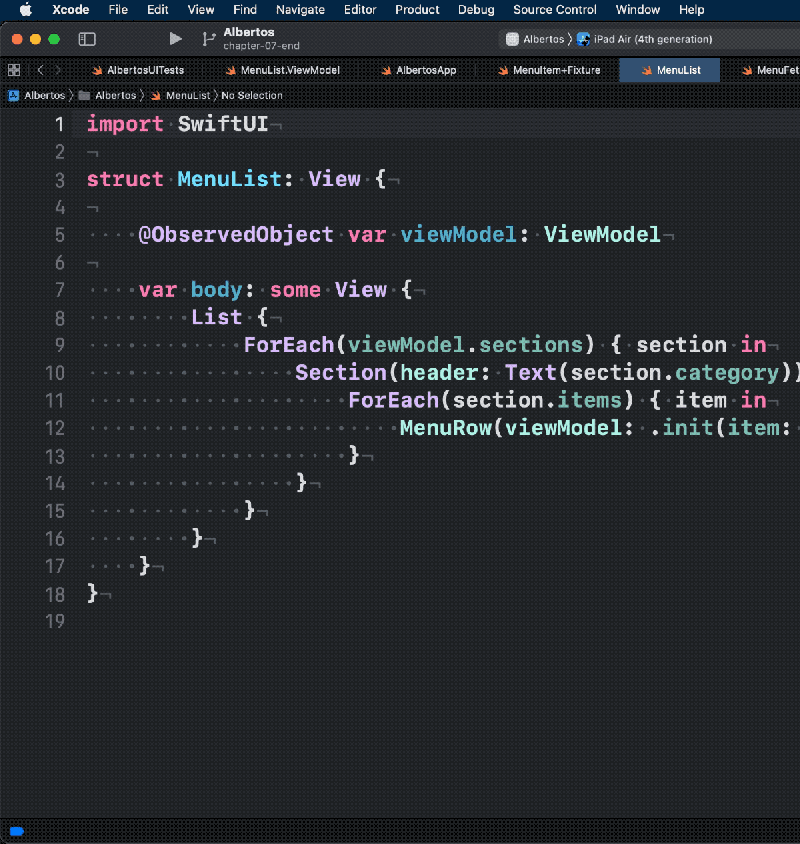The image size is (800, 844).
Task: Open the Debug menu
Action: [x=476, y=10]
